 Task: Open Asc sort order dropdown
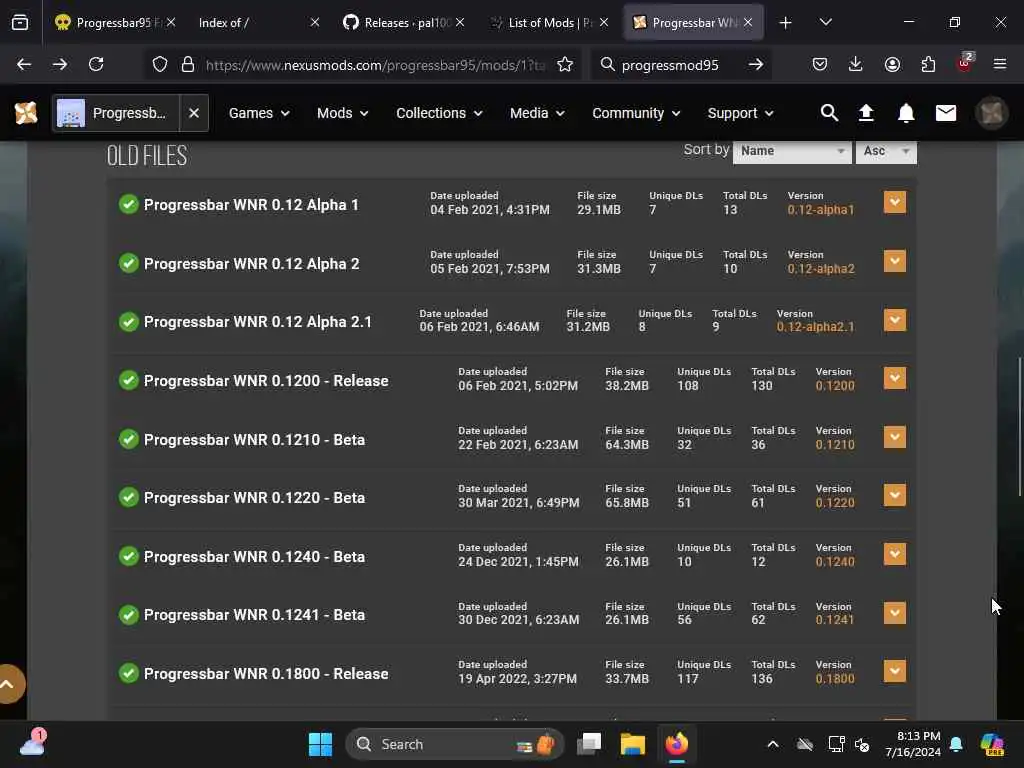886,151
